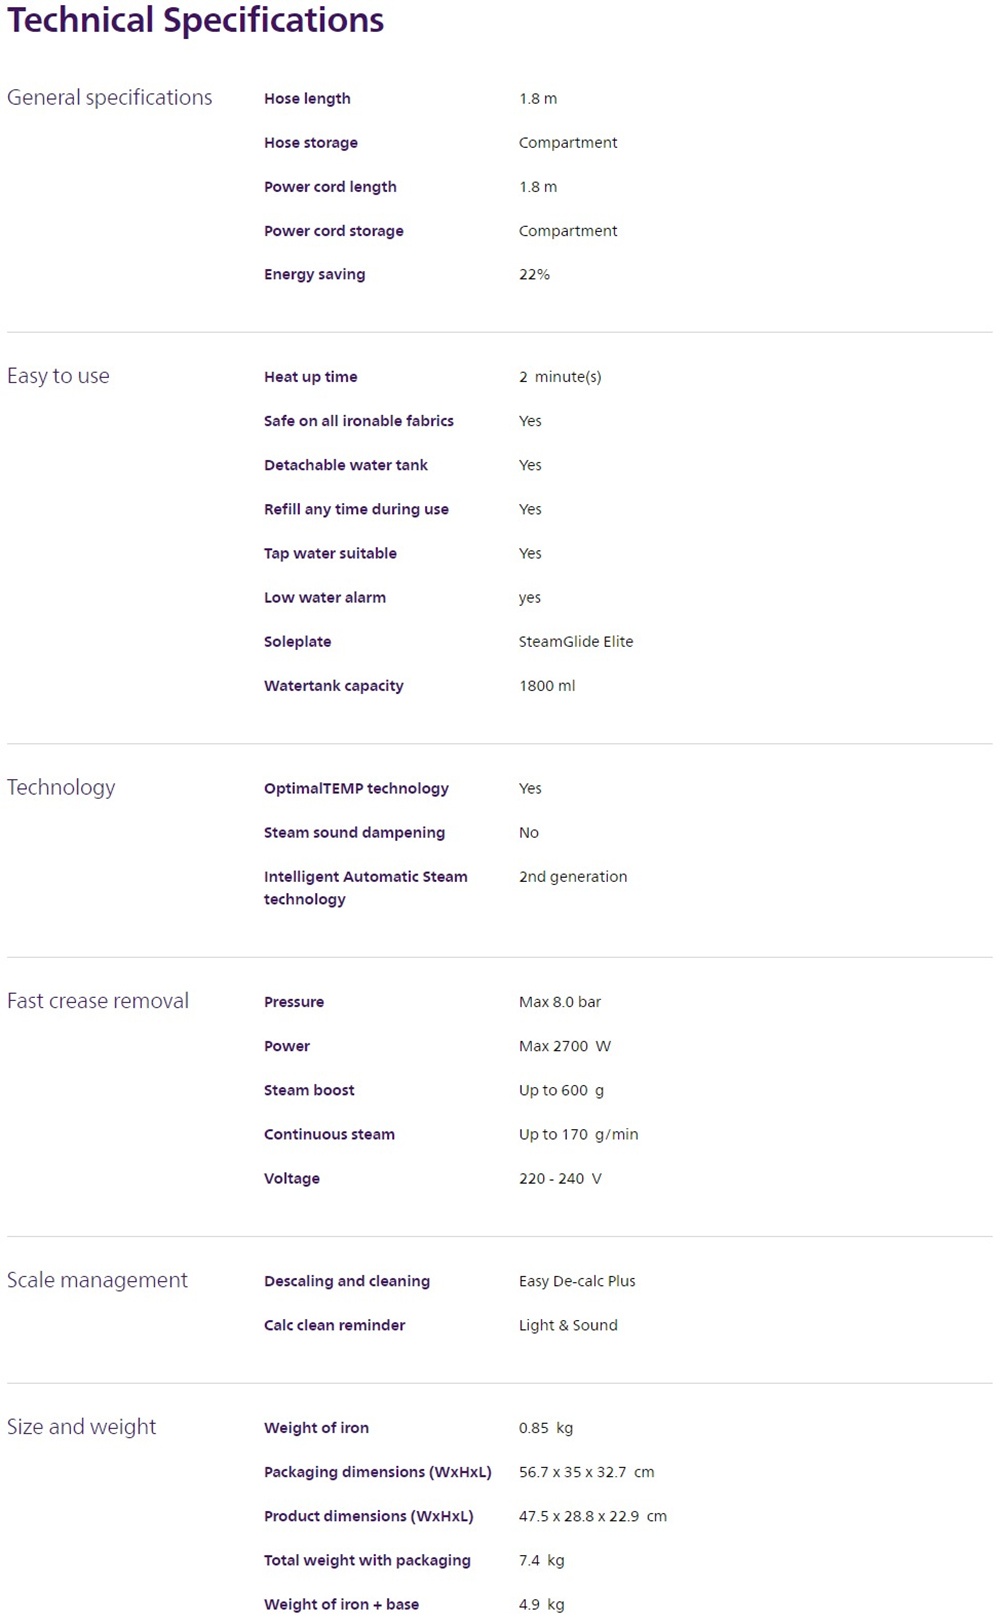
Task: Click the SteamGlide Elite soleplate value
Action: pyautogui.click(x=576, y=642)
